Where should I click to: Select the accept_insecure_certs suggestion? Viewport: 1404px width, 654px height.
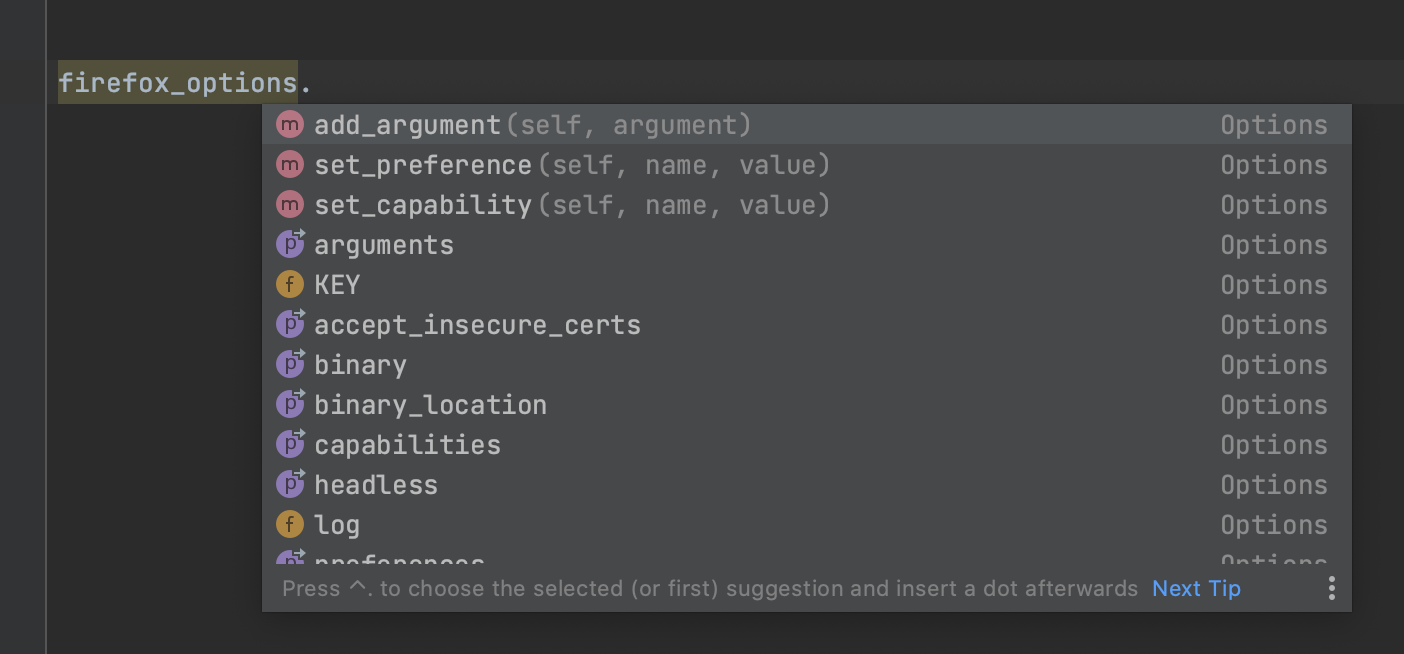[477, 325]
